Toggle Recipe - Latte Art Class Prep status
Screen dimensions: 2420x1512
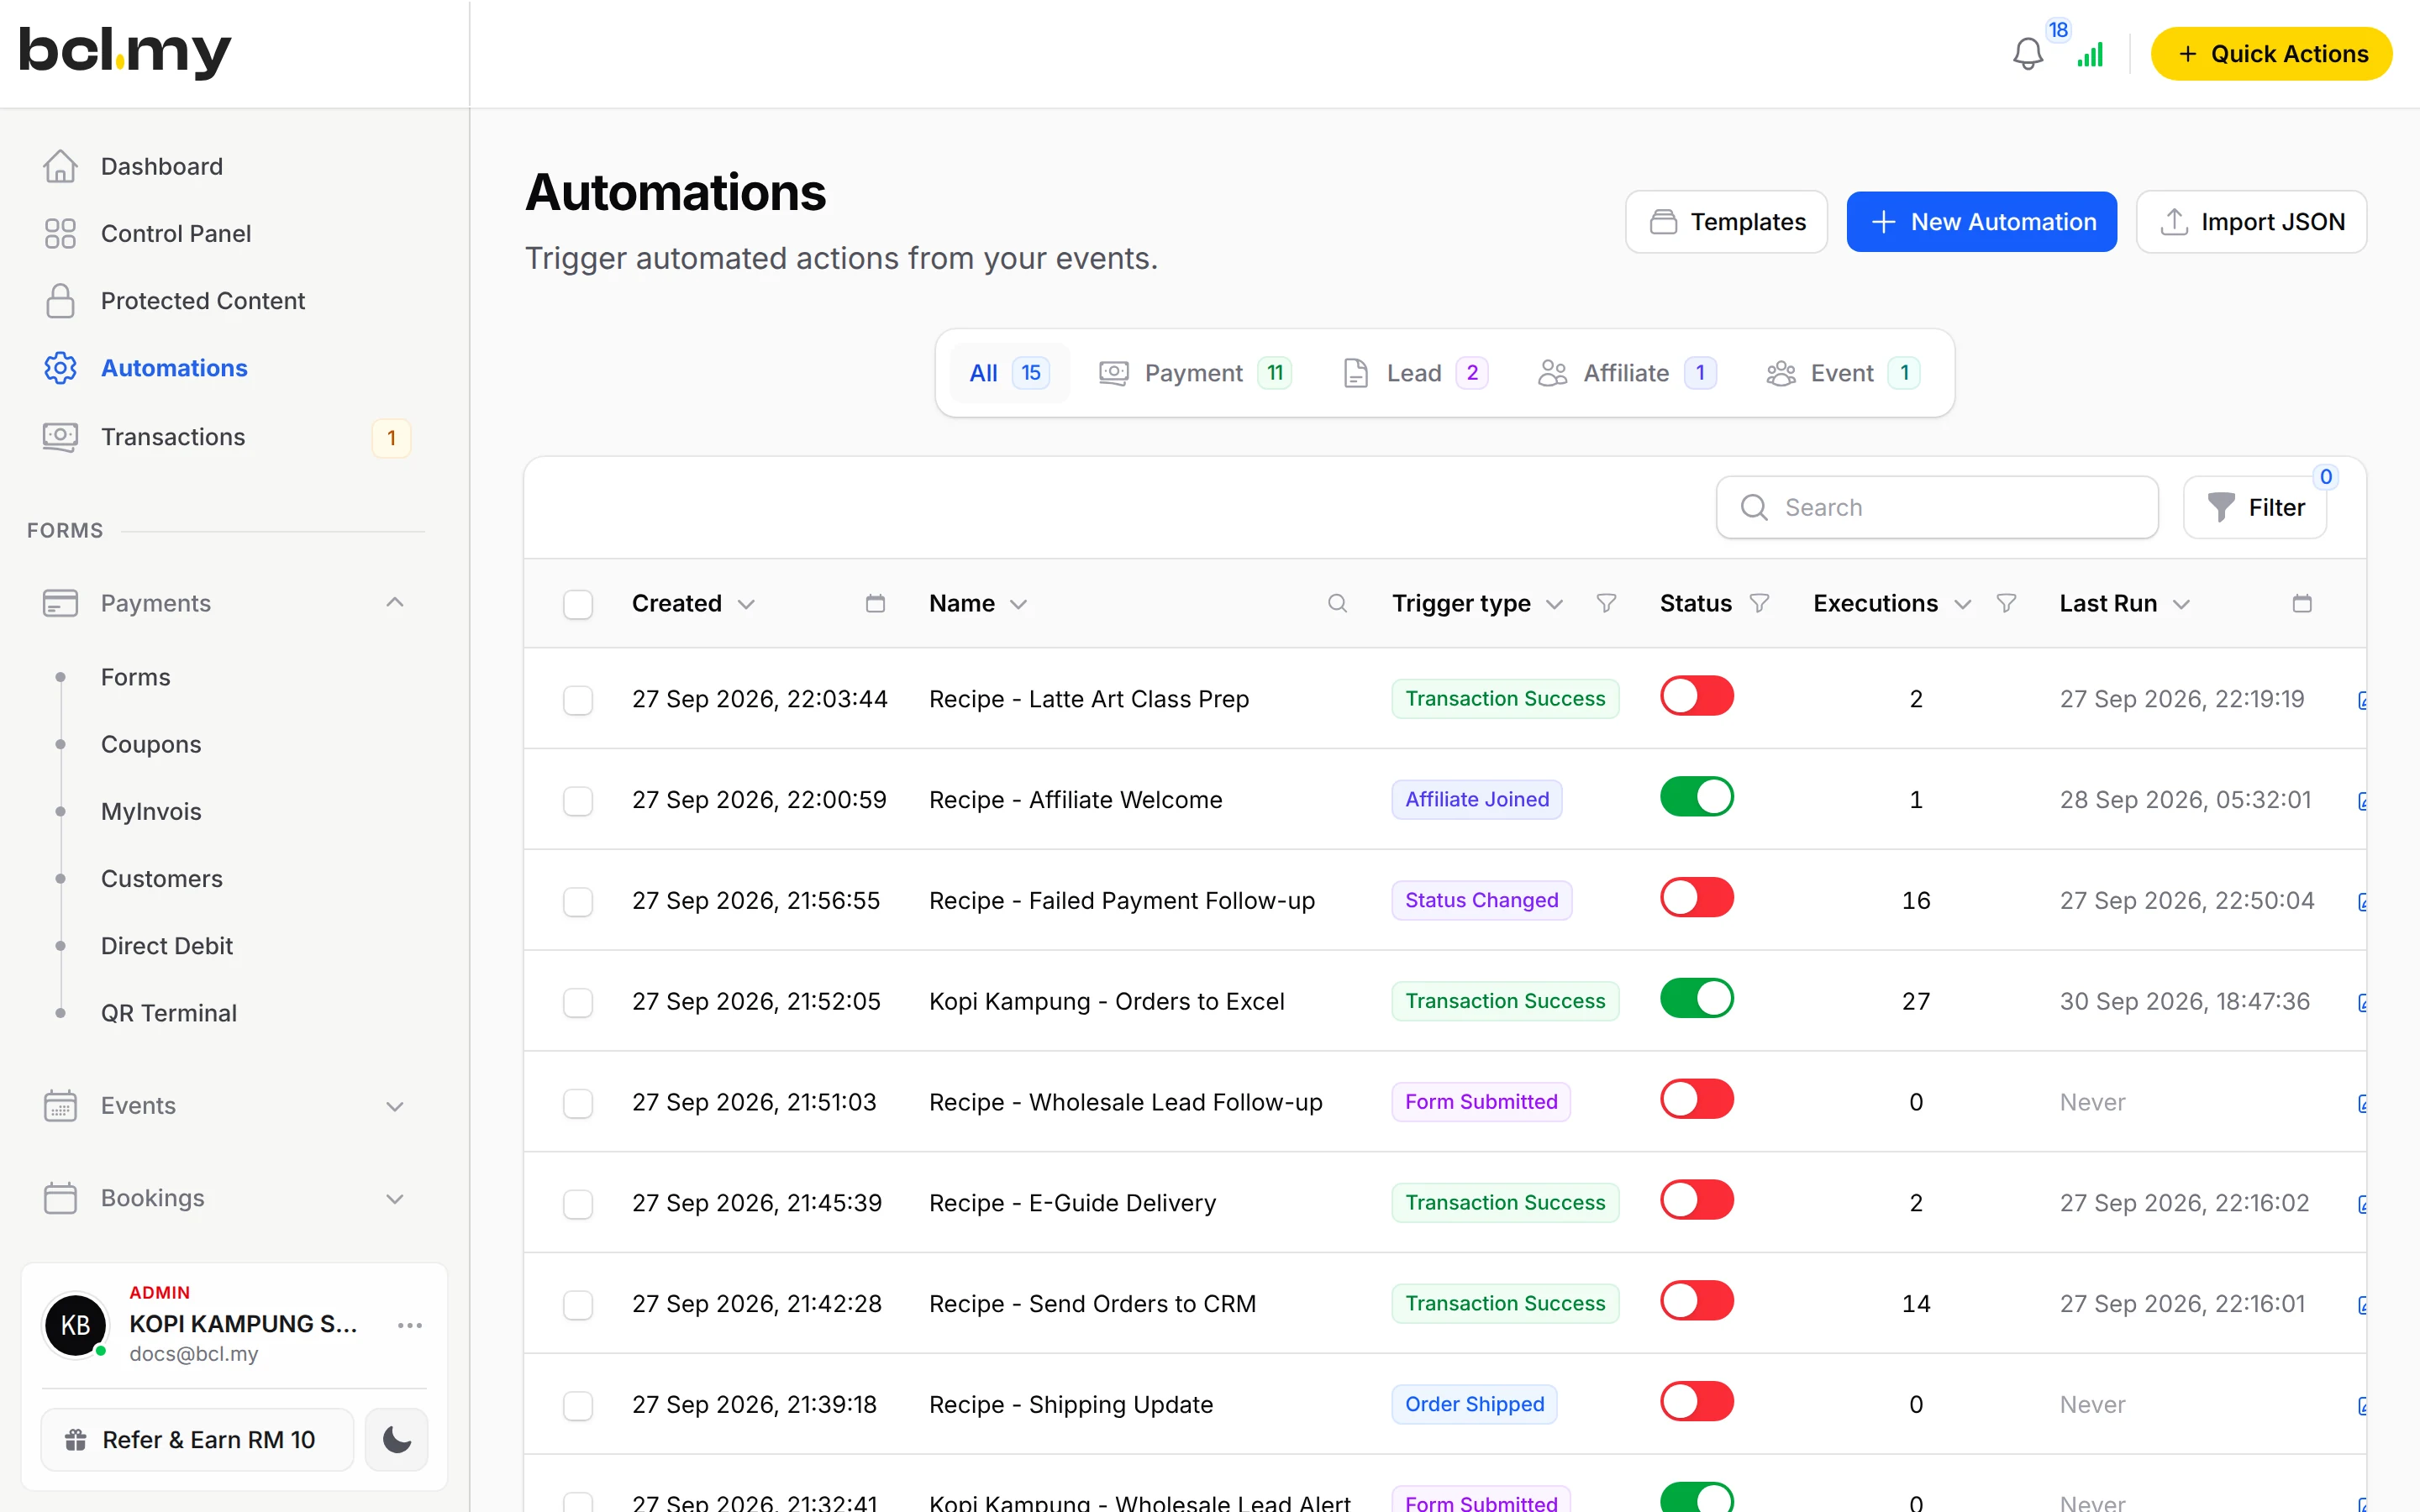(1696, 696)
